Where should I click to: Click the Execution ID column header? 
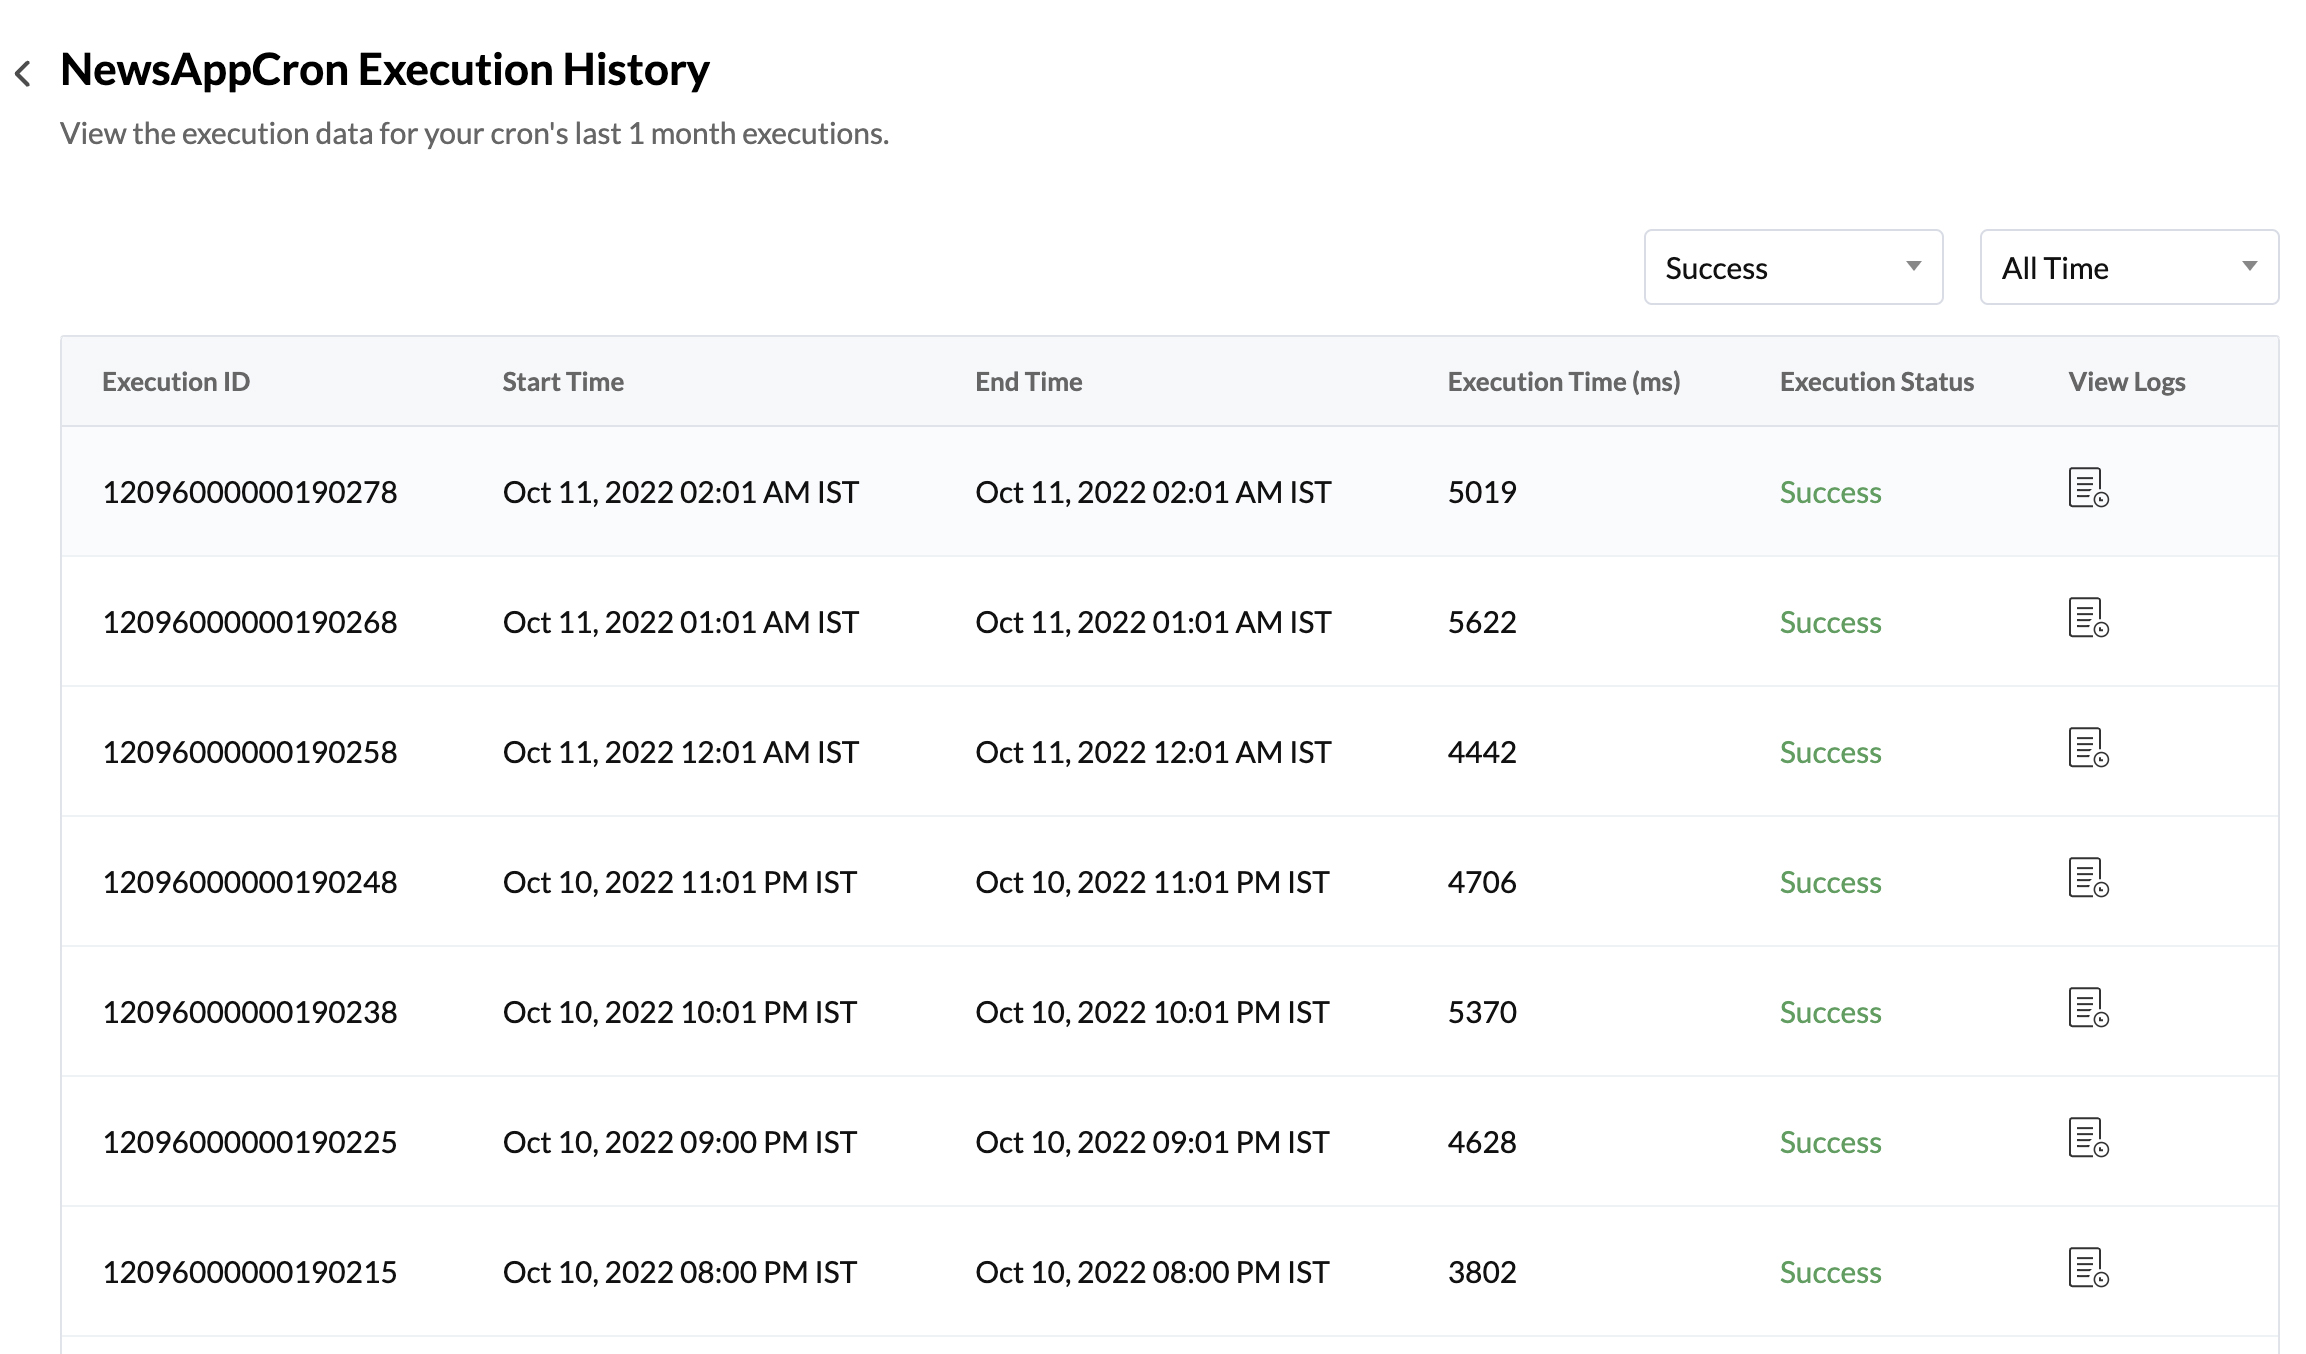click(x=175, y=381)
